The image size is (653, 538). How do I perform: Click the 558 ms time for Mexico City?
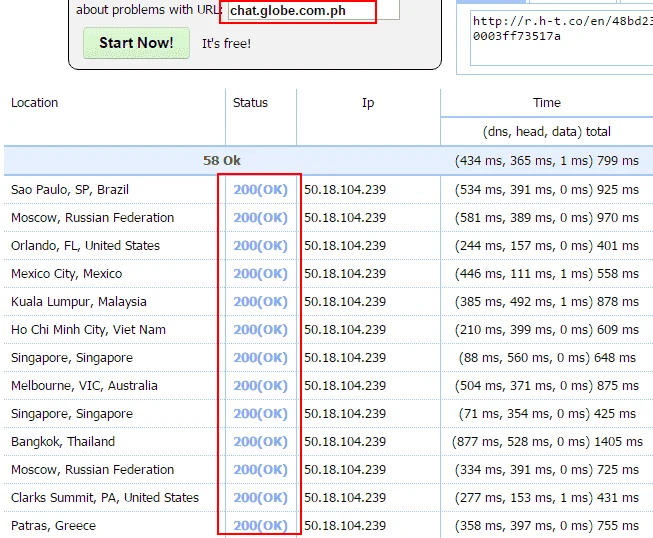[618, 274]
